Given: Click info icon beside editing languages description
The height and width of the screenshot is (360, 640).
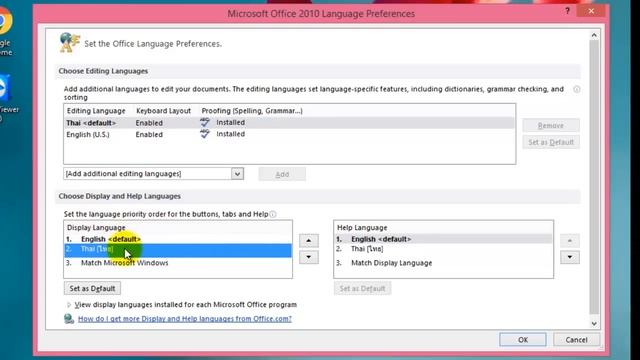Looking at the screenshot, I should 576,89.
